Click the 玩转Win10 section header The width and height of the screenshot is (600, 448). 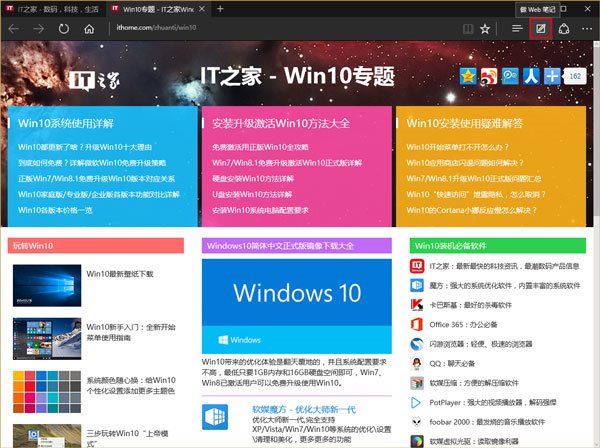pos(96,246)
